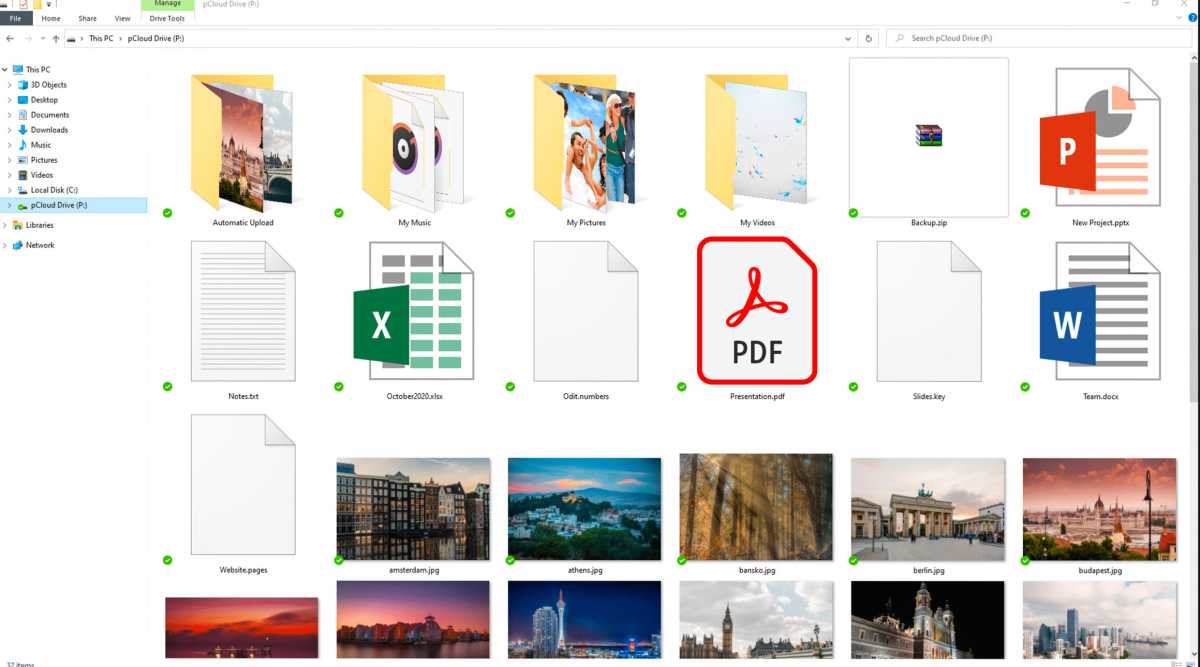Select the amsterdam.jpg image thumbnail
The height and width of the screenshot is (667, 1200).
pyautogui.click(x=413, y=509)
